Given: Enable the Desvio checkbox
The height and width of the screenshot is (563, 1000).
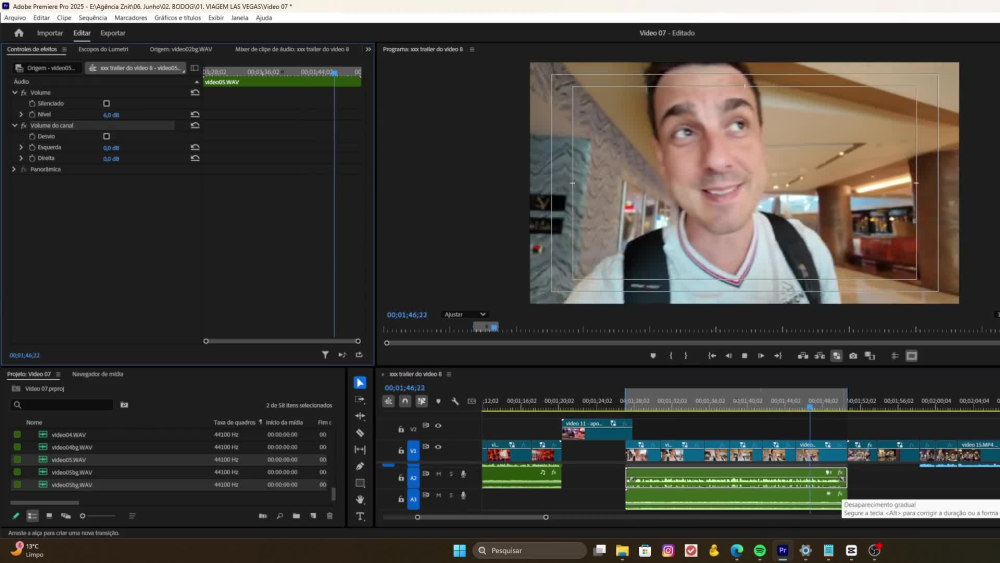Looking at the screenshot, I should 107,136.
